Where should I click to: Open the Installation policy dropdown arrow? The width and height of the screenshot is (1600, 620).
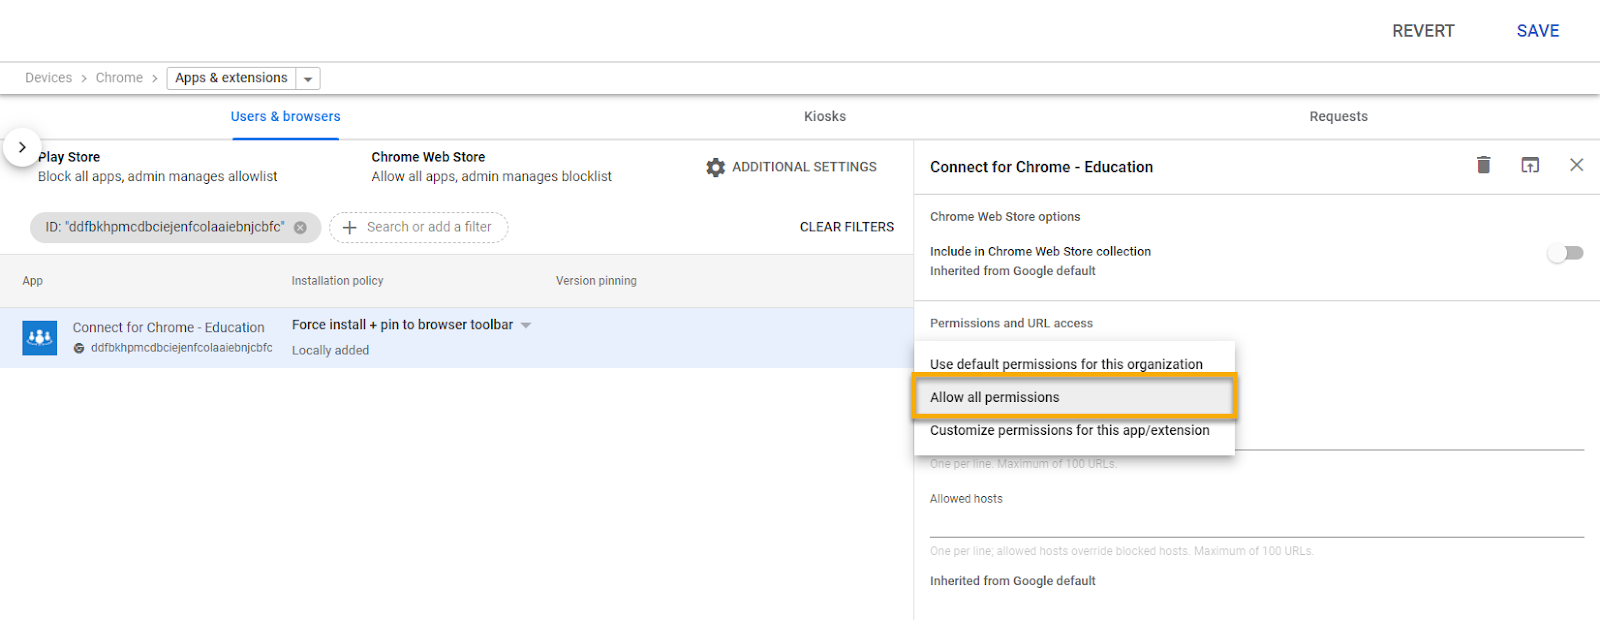click(x=526, y=325)
